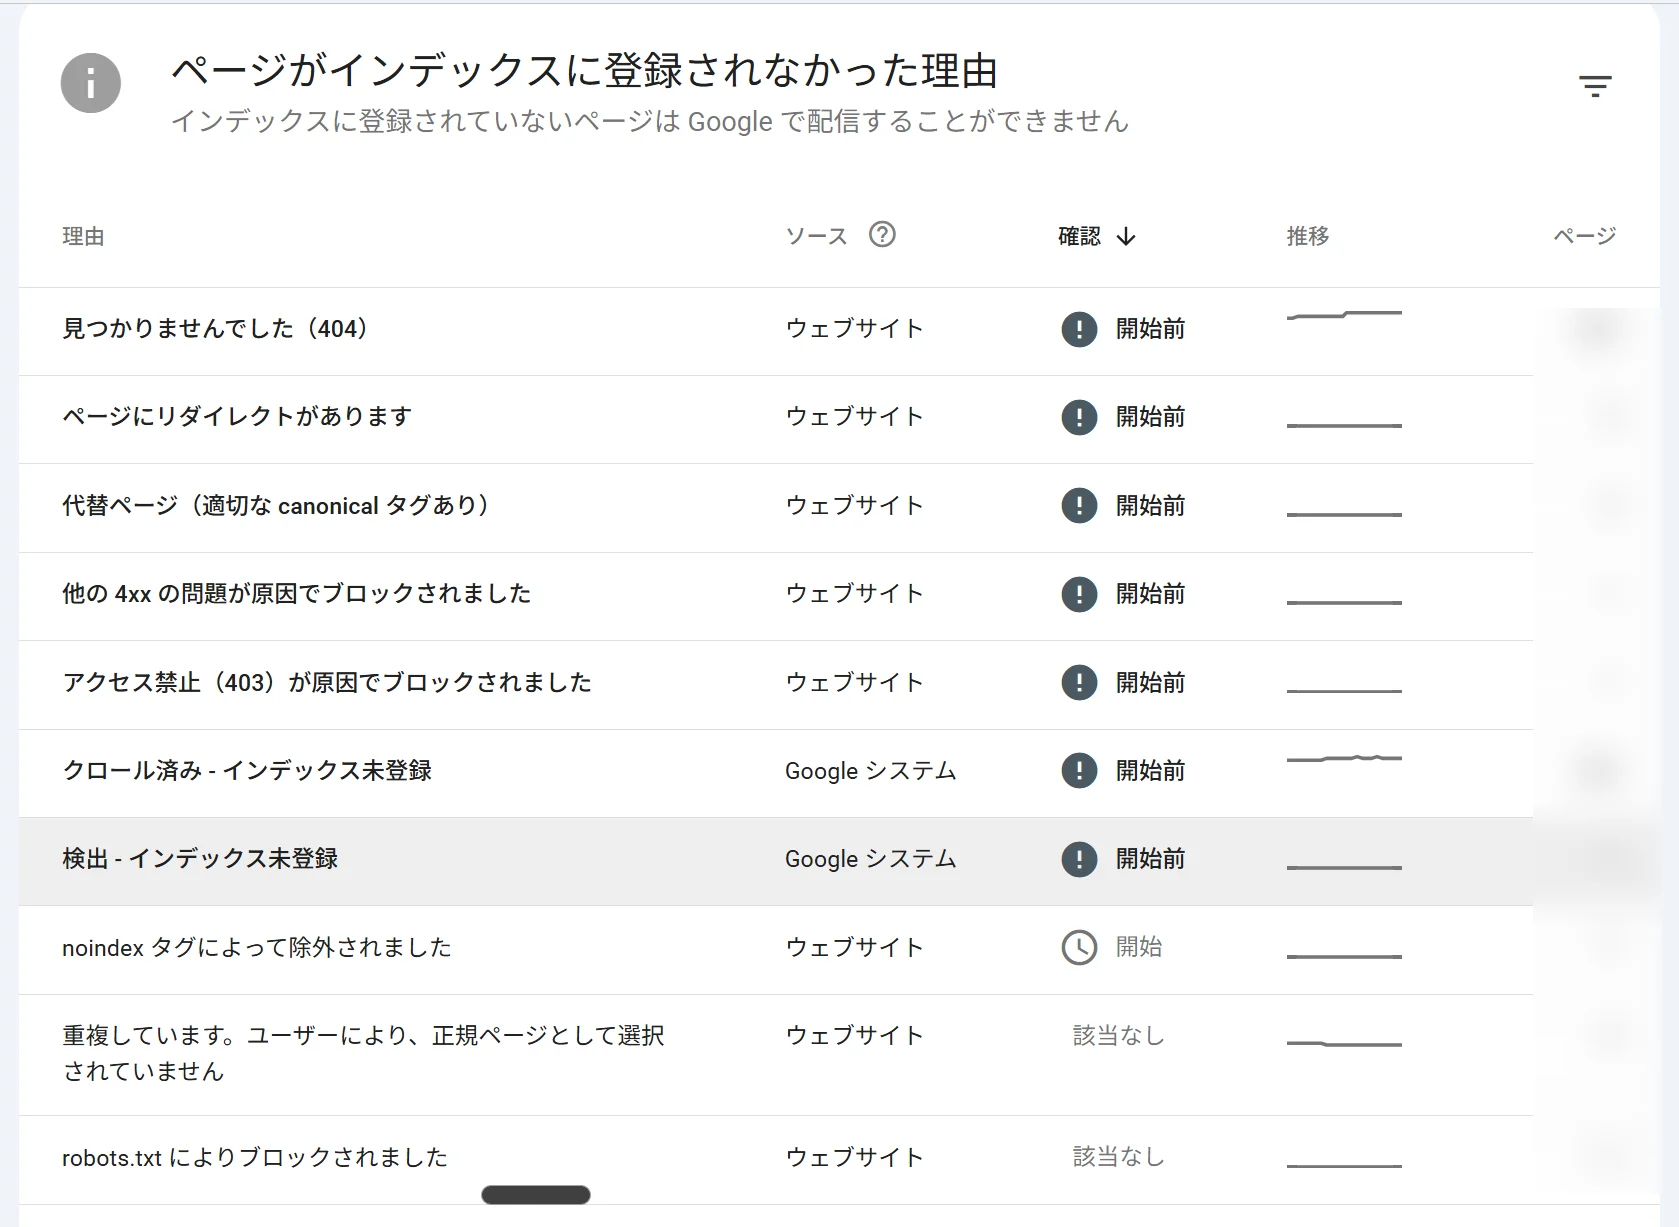Click the warning icon on the 4xx problem row
The width and height of the screenshot is (1679, 1227).
tap(1078, 594)
